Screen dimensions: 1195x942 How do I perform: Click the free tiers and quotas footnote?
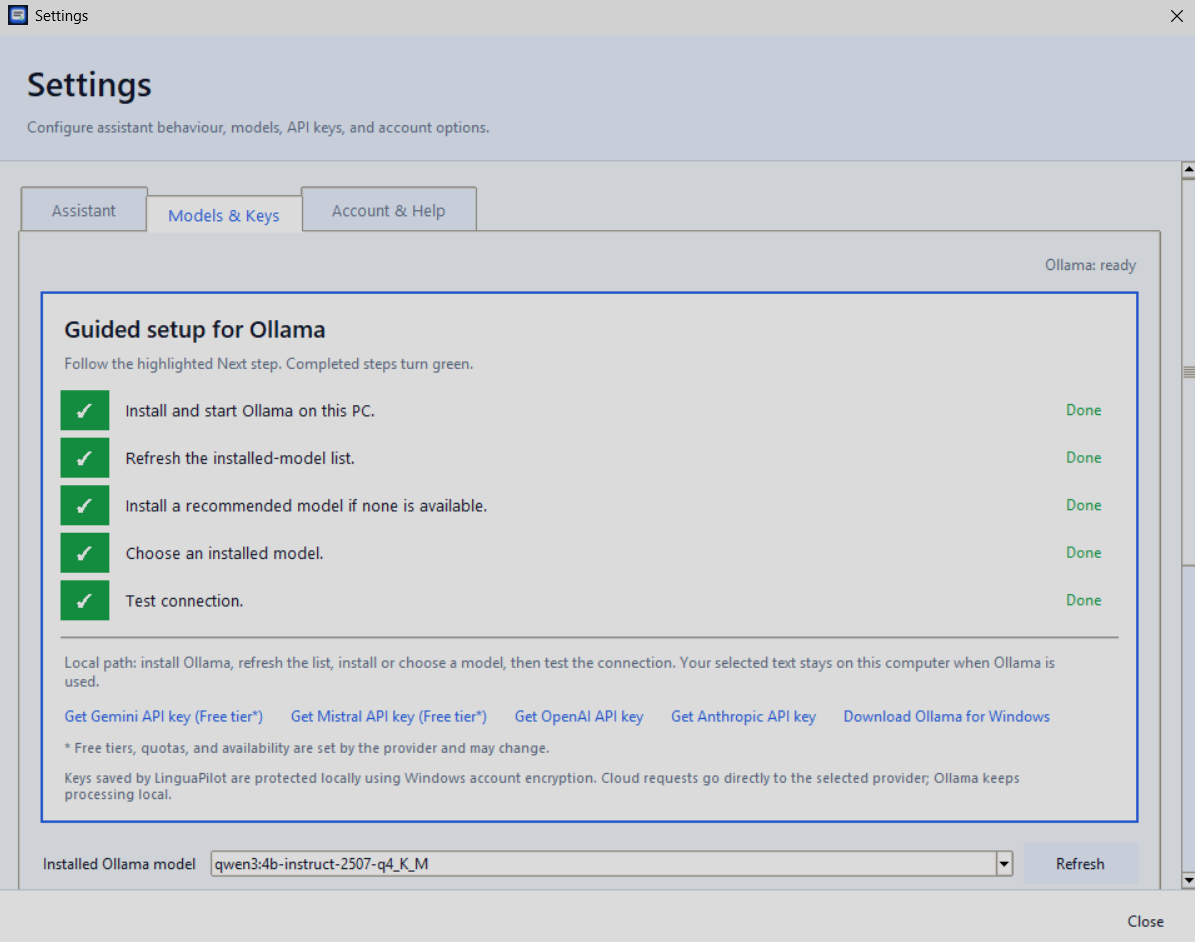[306, 748]
